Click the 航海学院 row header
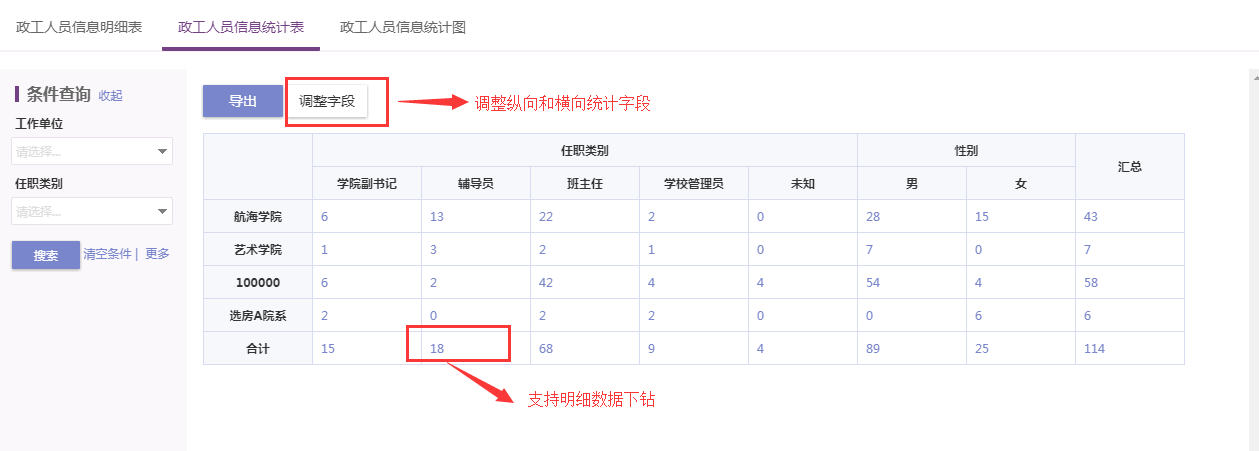Image resolution: width=1259 pixels, height=451 pixels. pos(258,217)
